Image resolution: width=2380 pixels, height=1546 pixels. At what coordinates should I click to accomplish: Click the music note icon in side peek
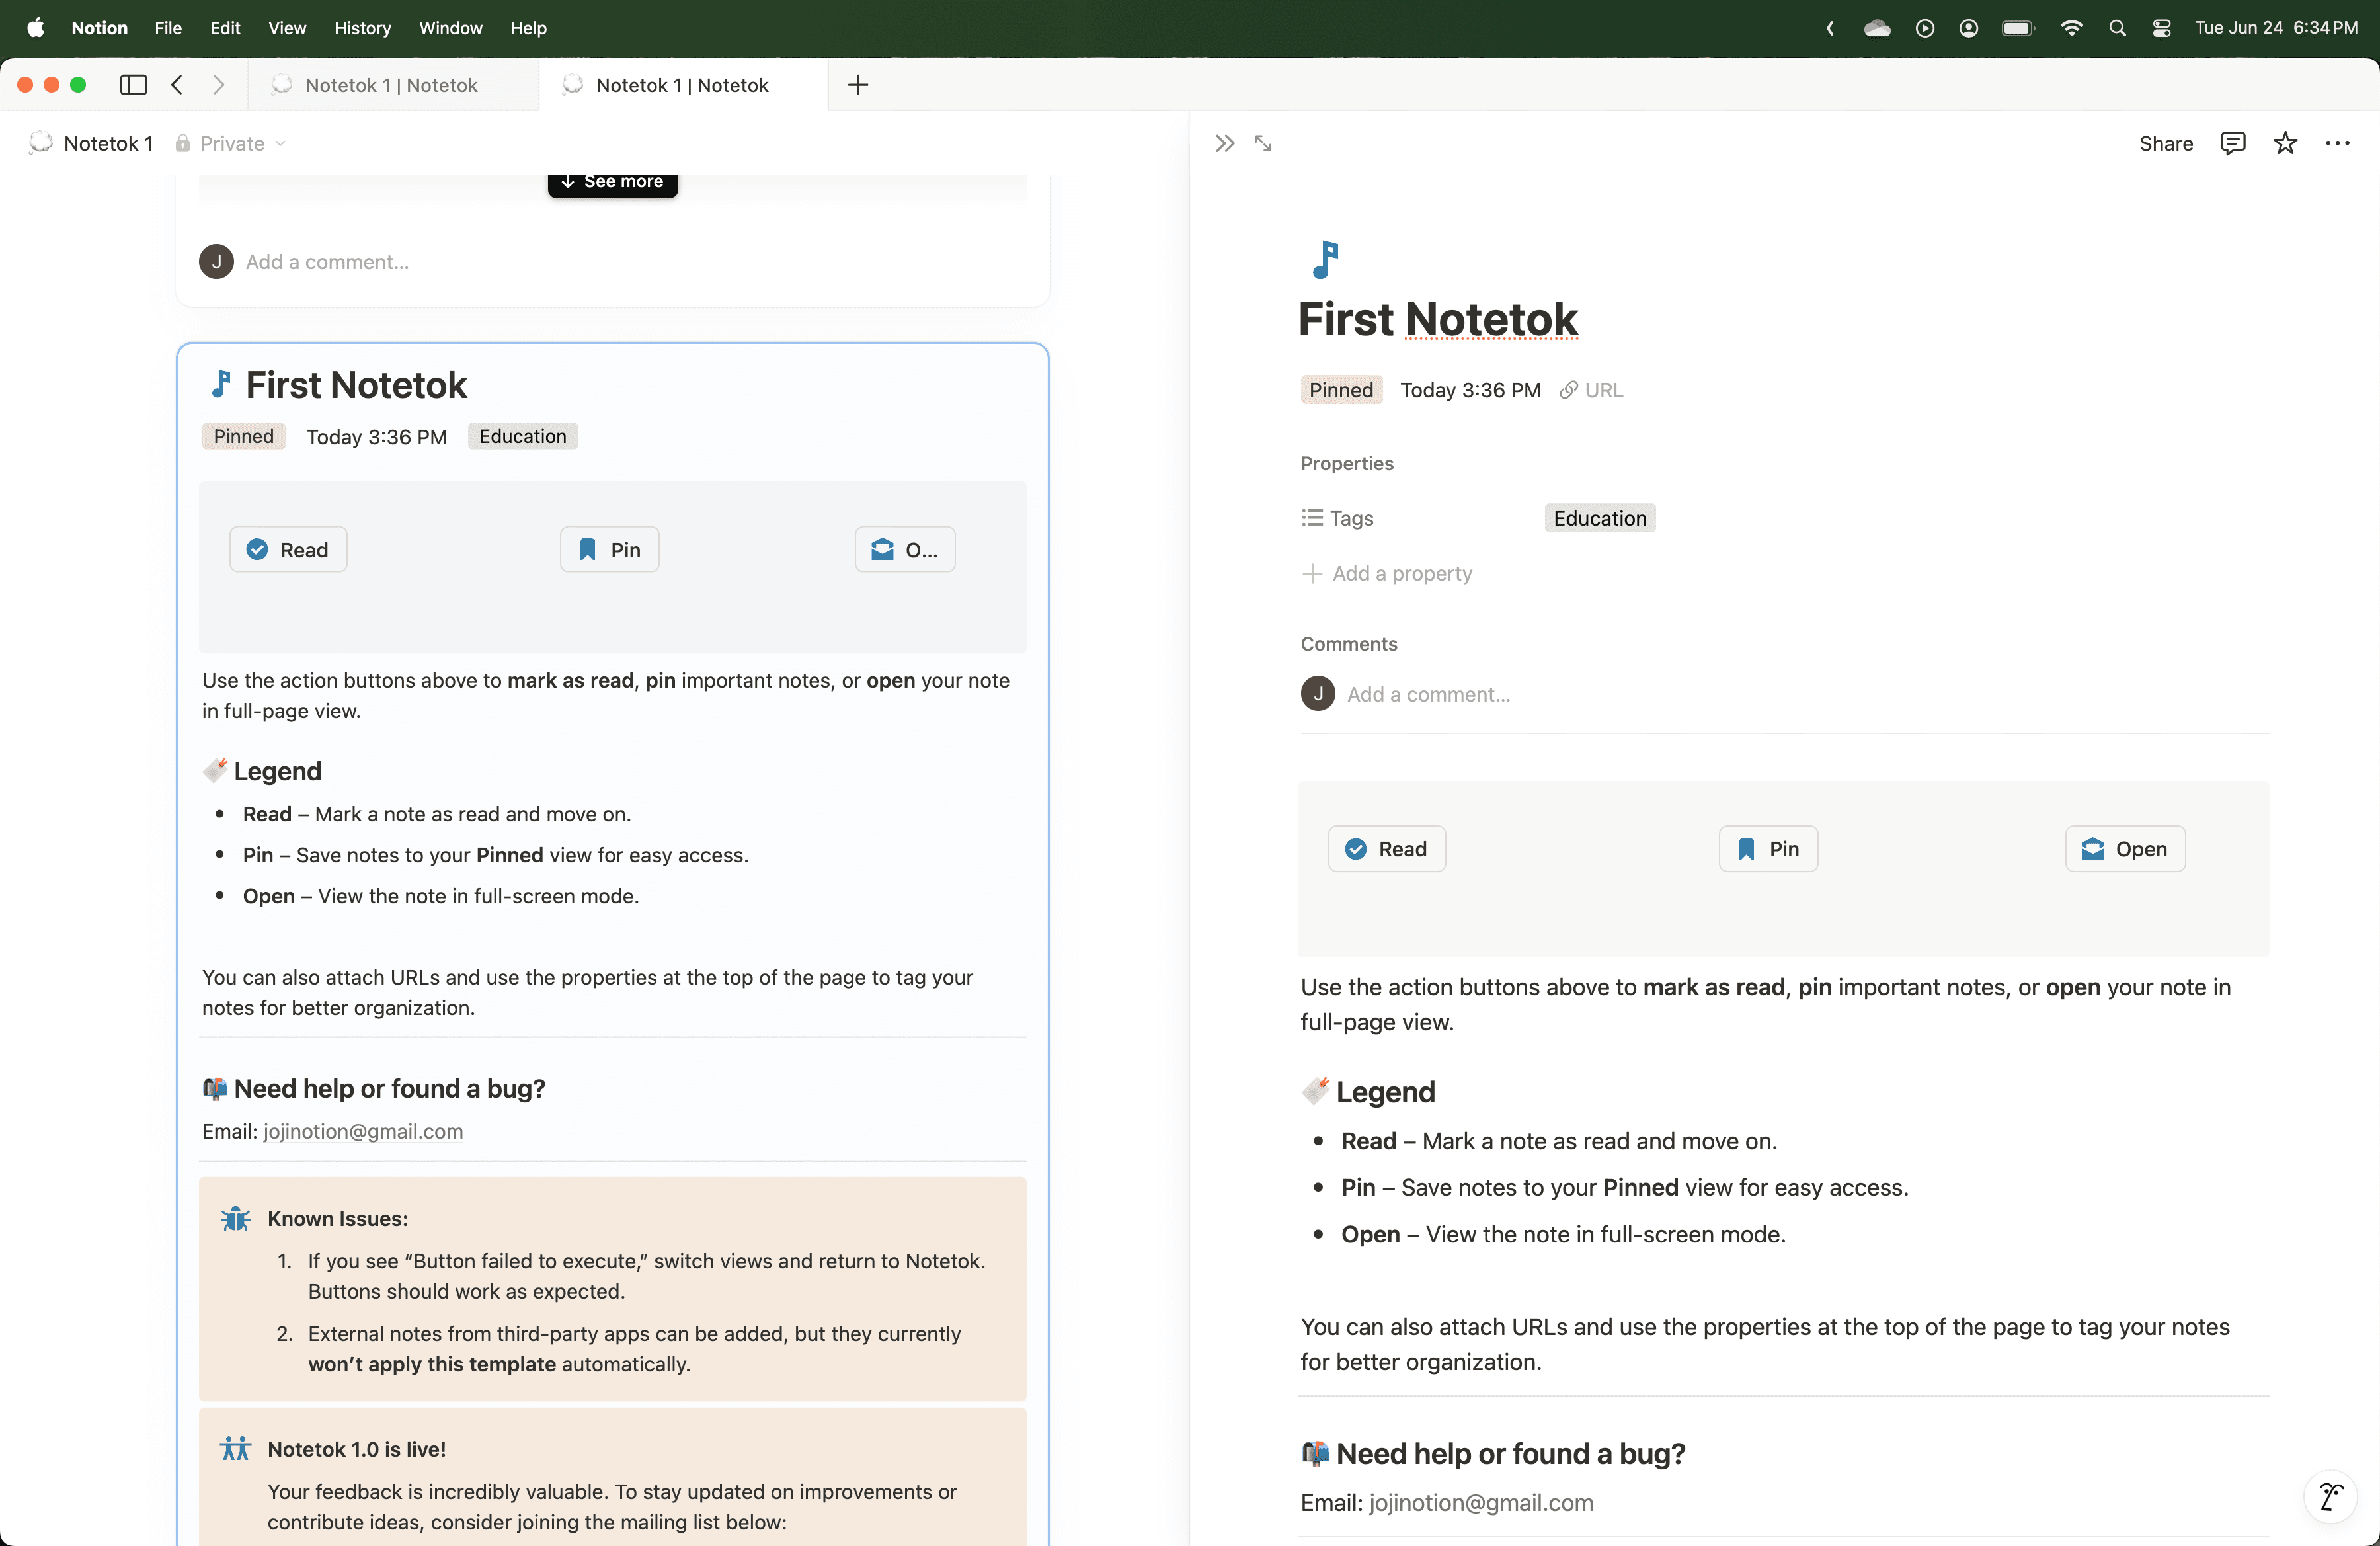(x=1325, y=260)
